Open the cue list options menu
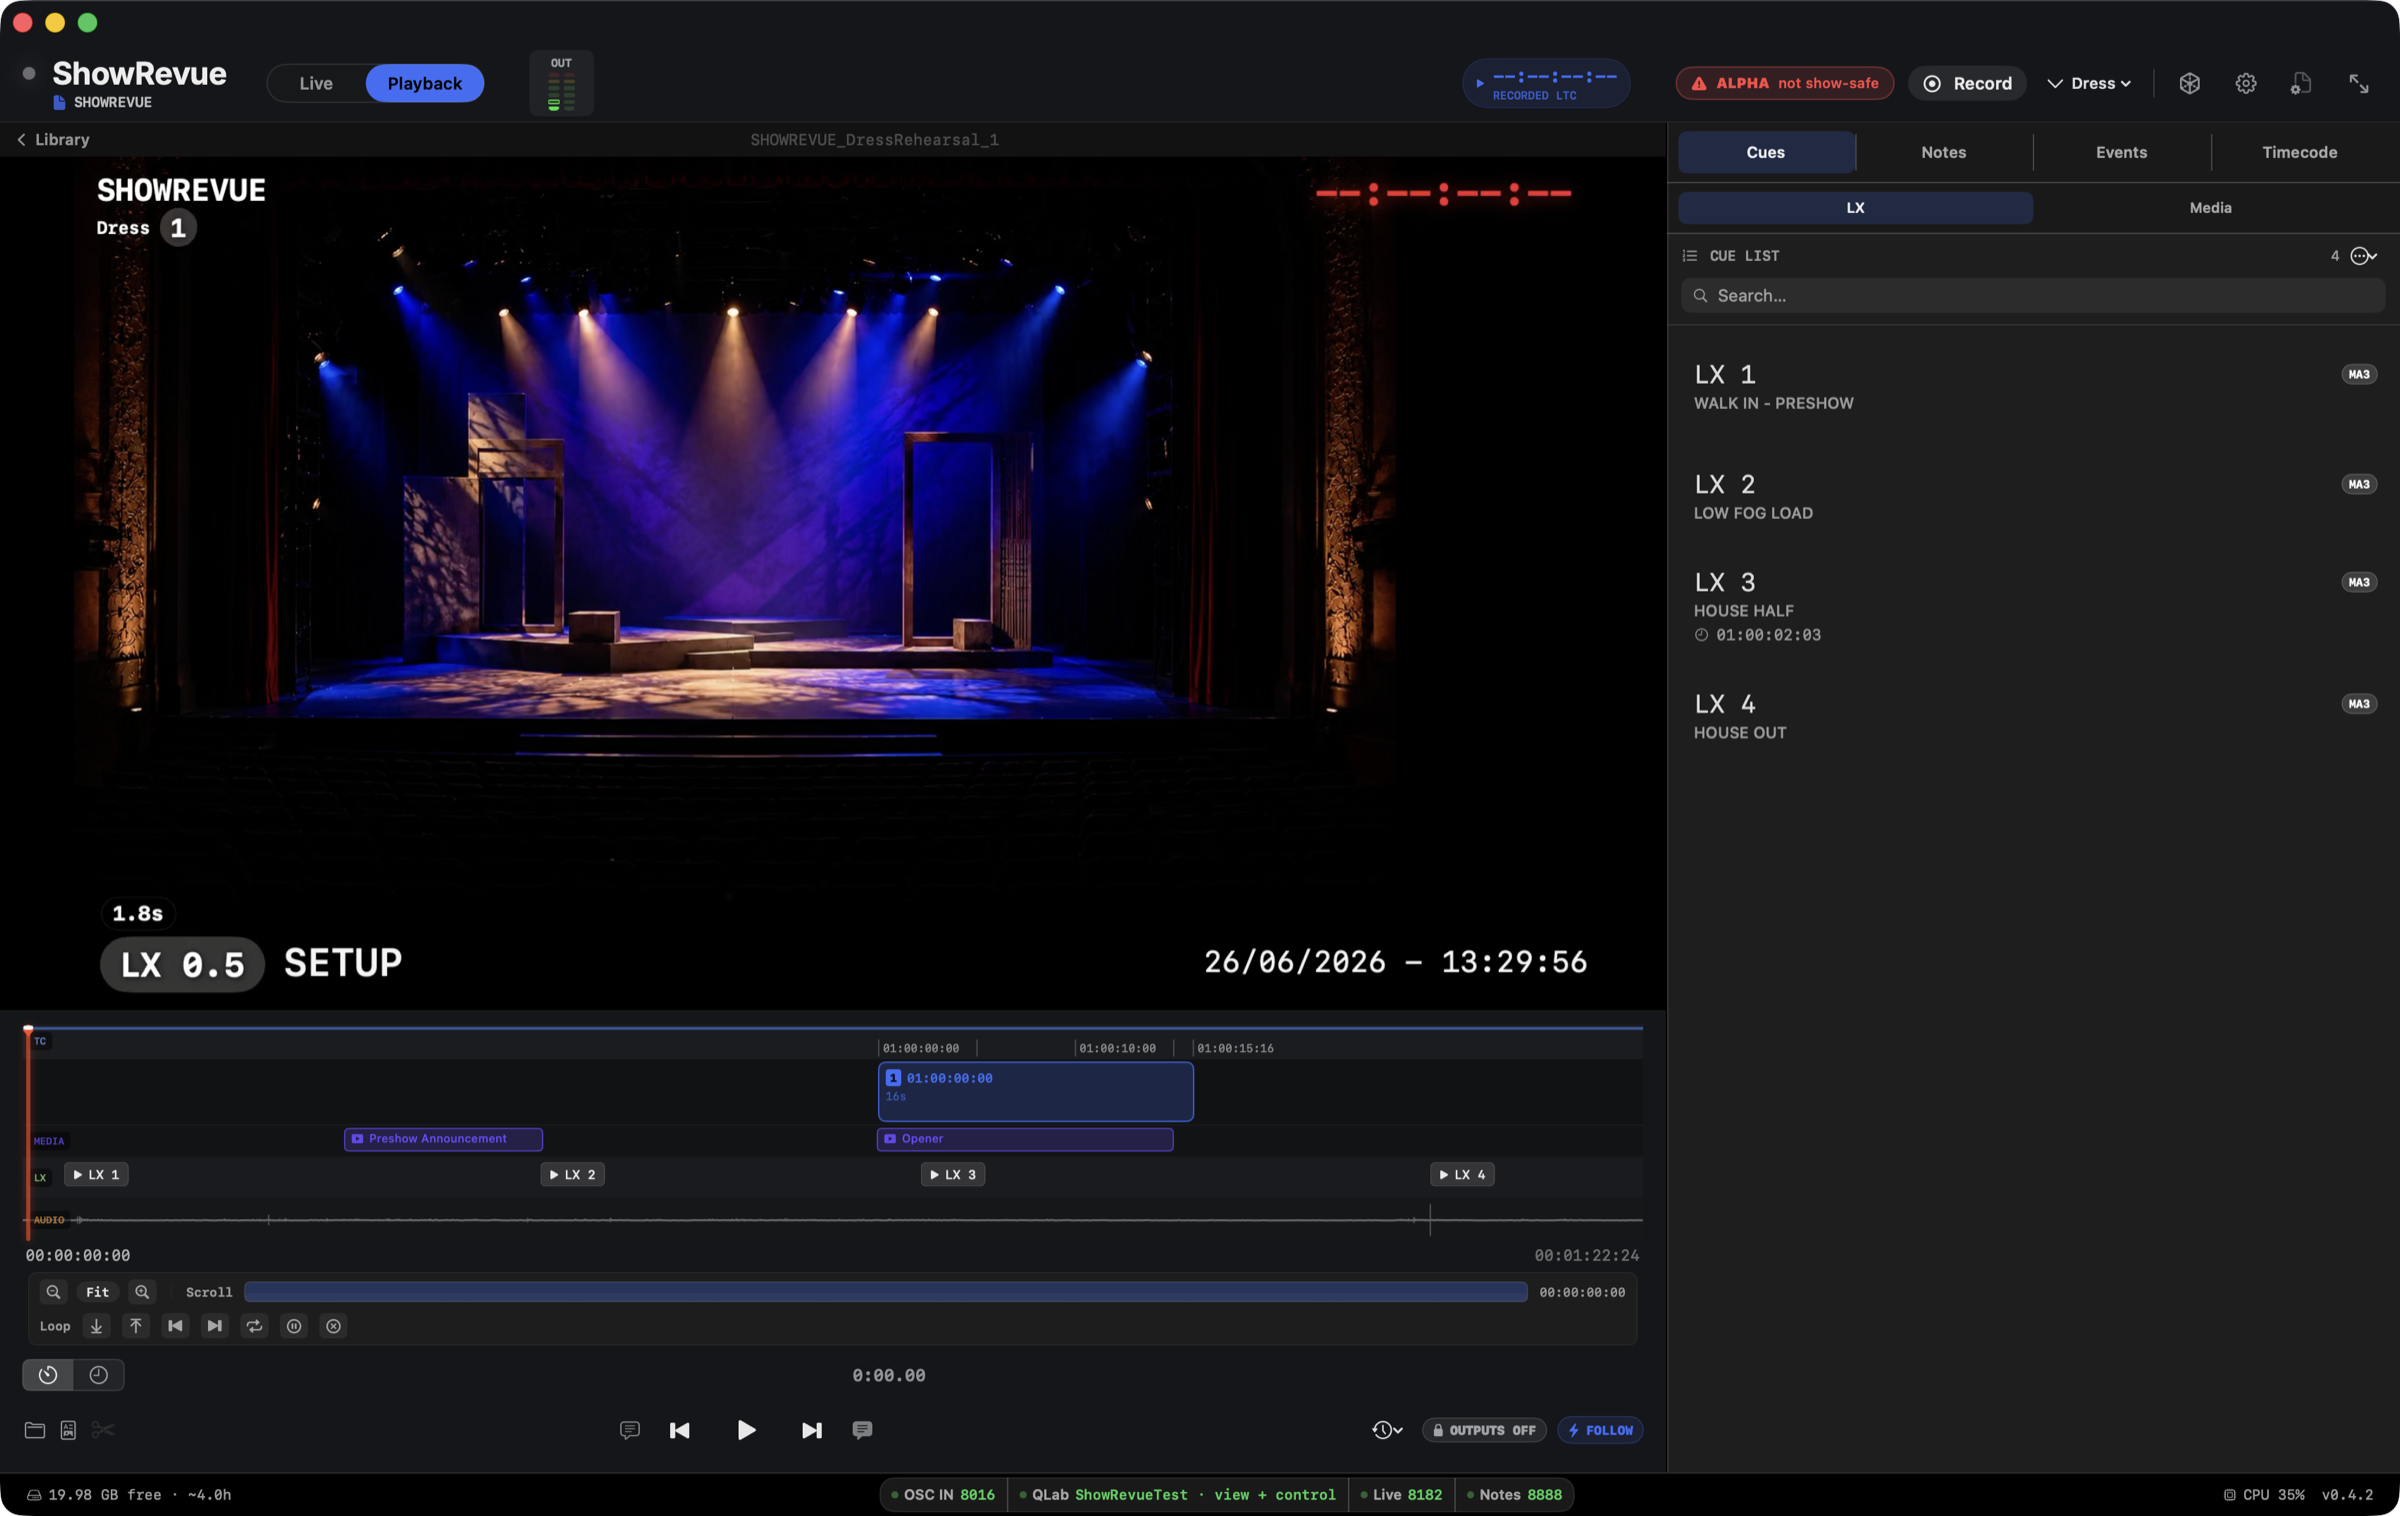2400x1516 pixels. click(2363, 256)
